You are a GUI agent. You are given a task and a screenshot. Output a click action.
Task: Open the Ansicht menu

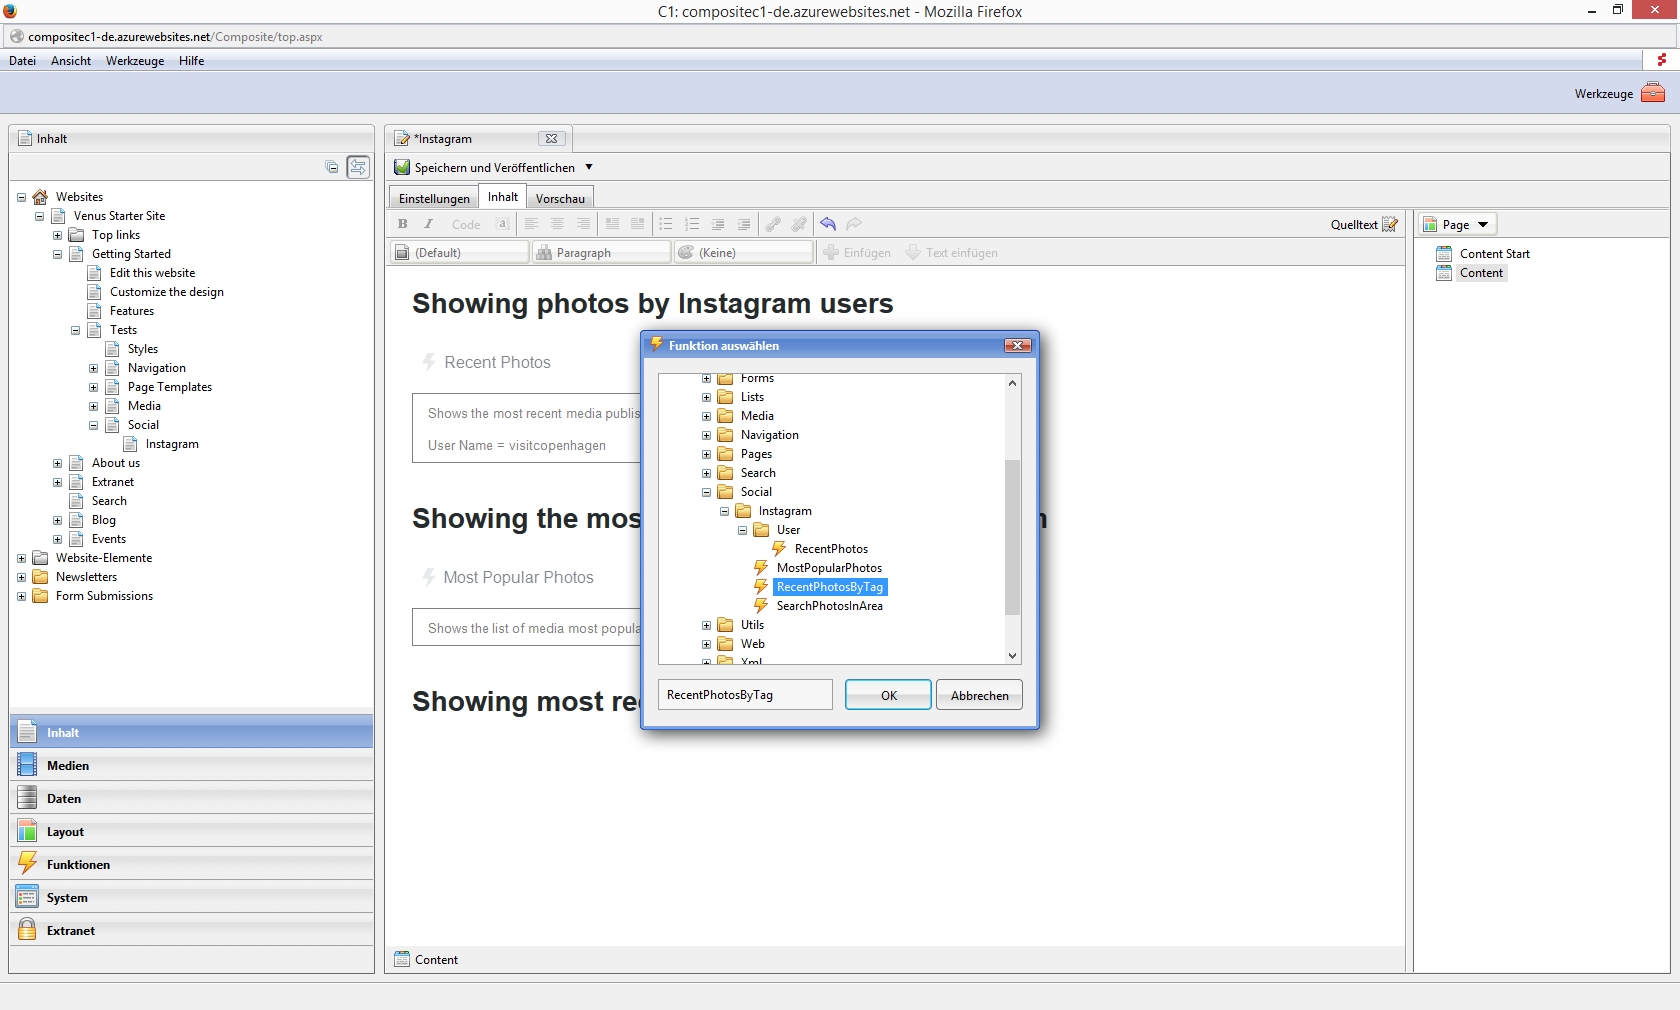click(x=71, y=61)
